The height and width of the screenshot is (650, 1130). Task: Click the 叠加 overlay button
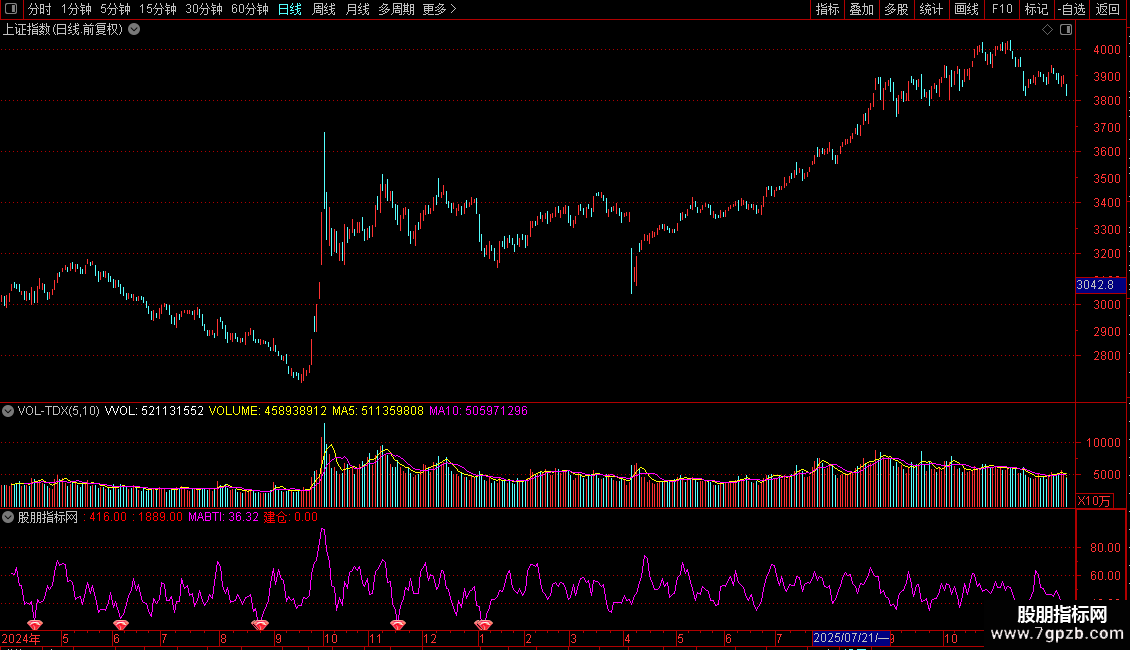(x=861, y=9)
